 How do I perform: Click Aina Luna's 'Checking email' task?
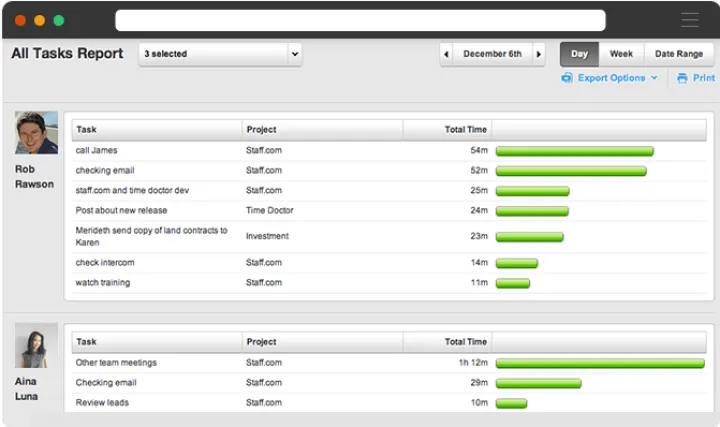coord(106,382)
